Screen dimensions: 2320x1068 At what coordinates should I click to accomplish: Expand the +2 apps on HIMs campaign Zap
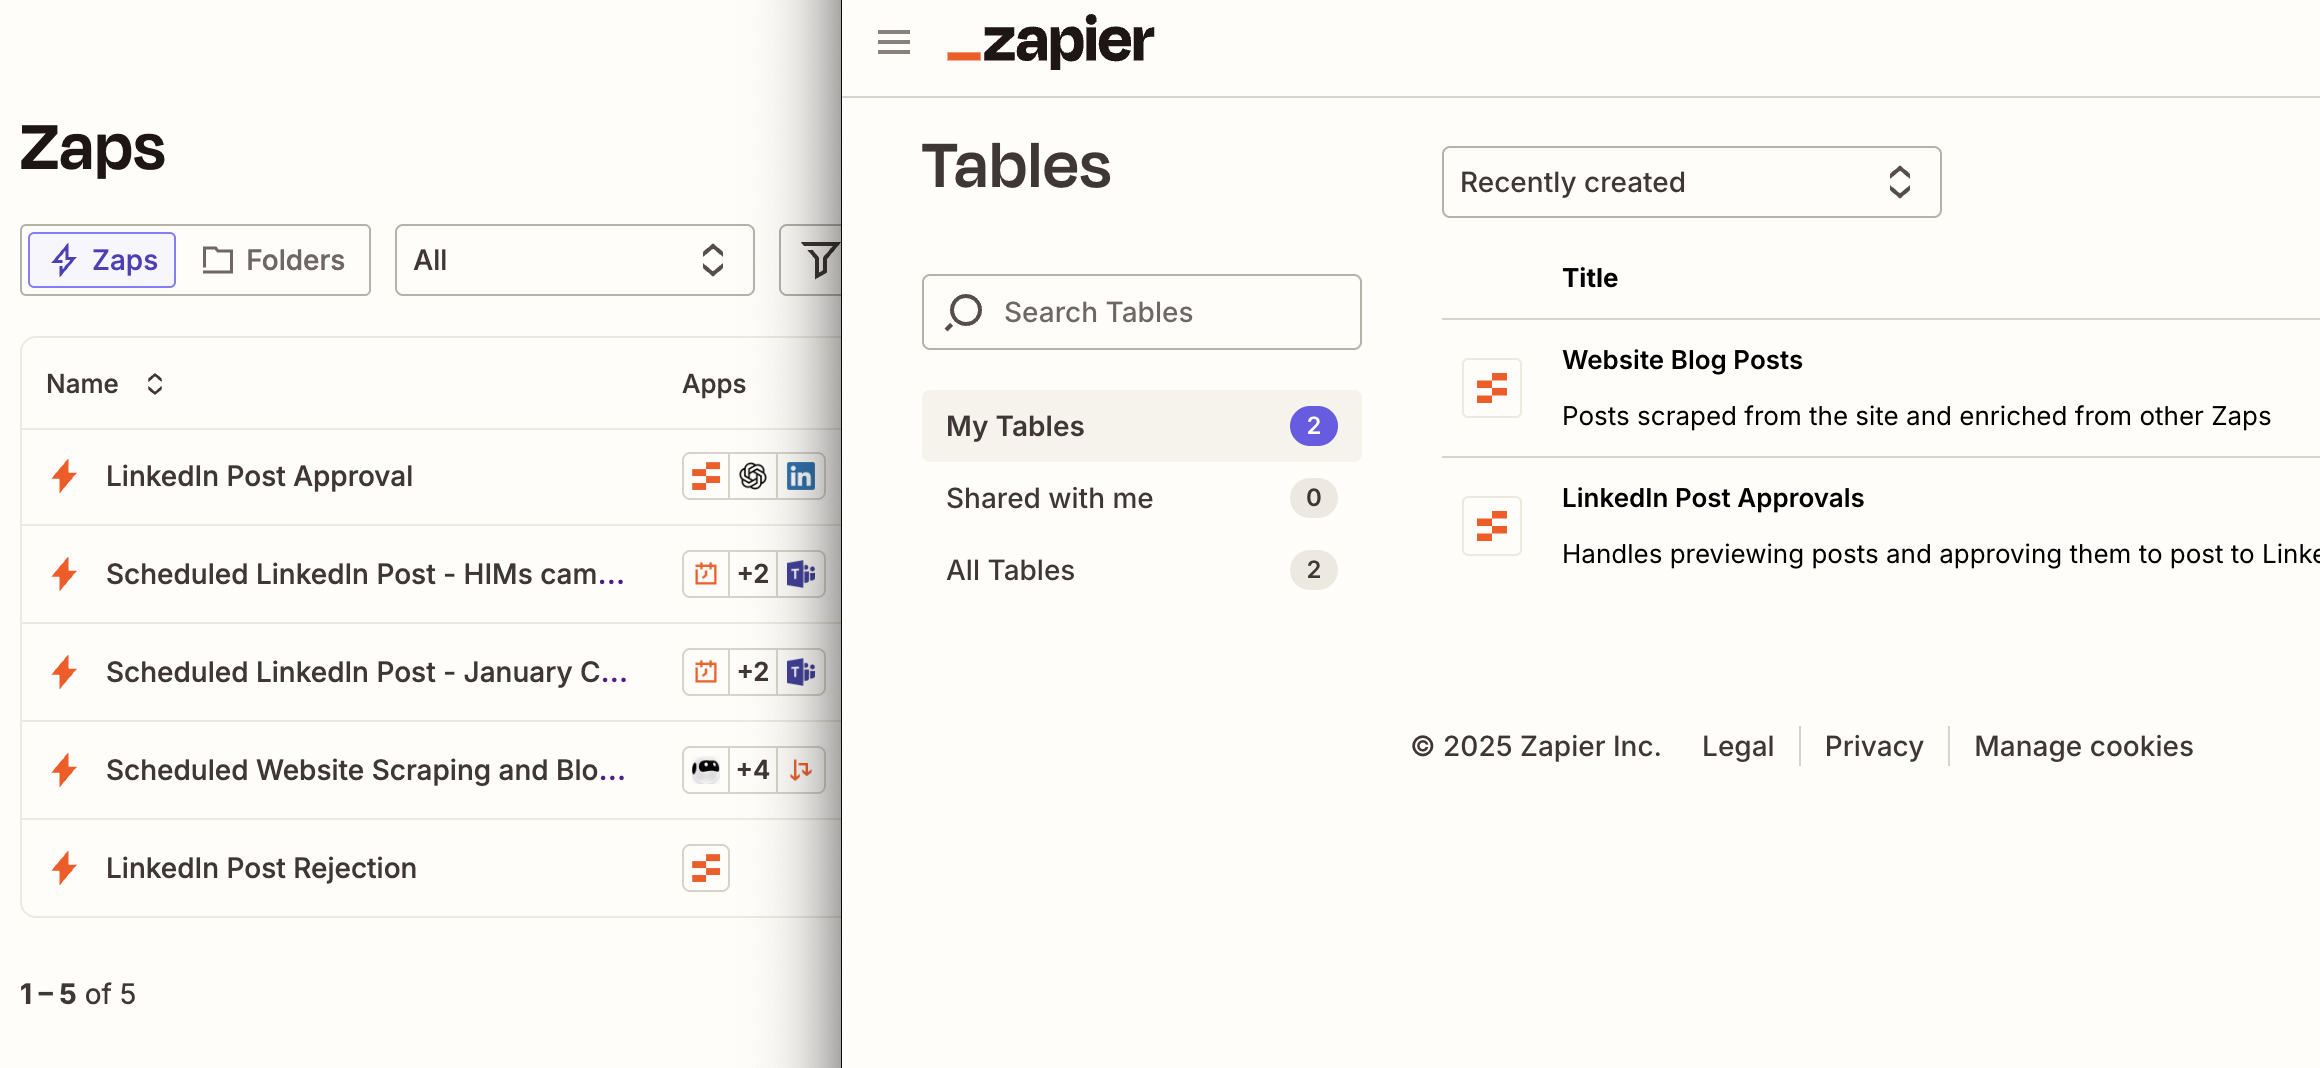pos(753,574)
